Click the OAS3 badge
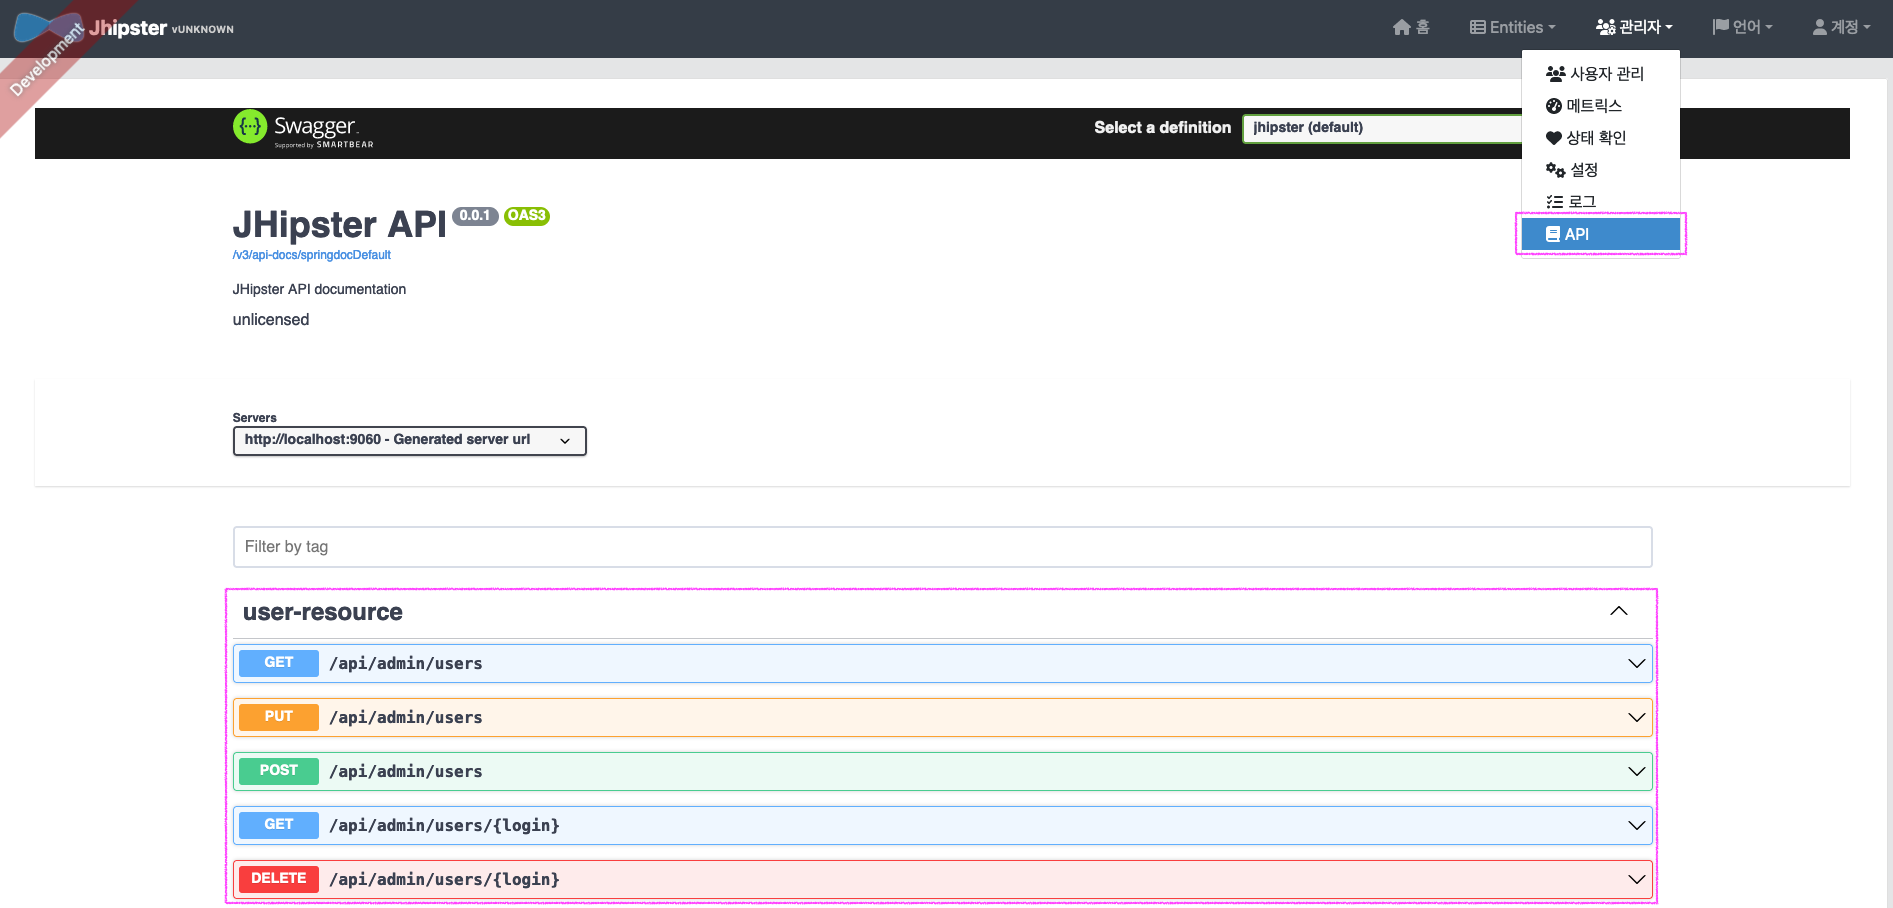 pyautogui.click(x=527, y=216)
